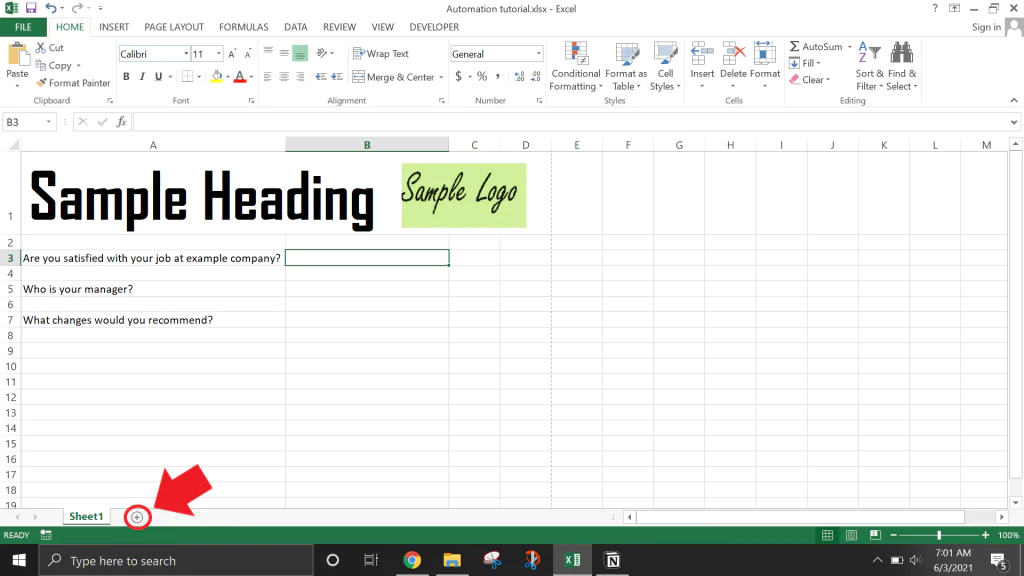The height and width of the screenshot is (576, 1024).
Task: Click the Borders icon
Action: tap(187, 76)
